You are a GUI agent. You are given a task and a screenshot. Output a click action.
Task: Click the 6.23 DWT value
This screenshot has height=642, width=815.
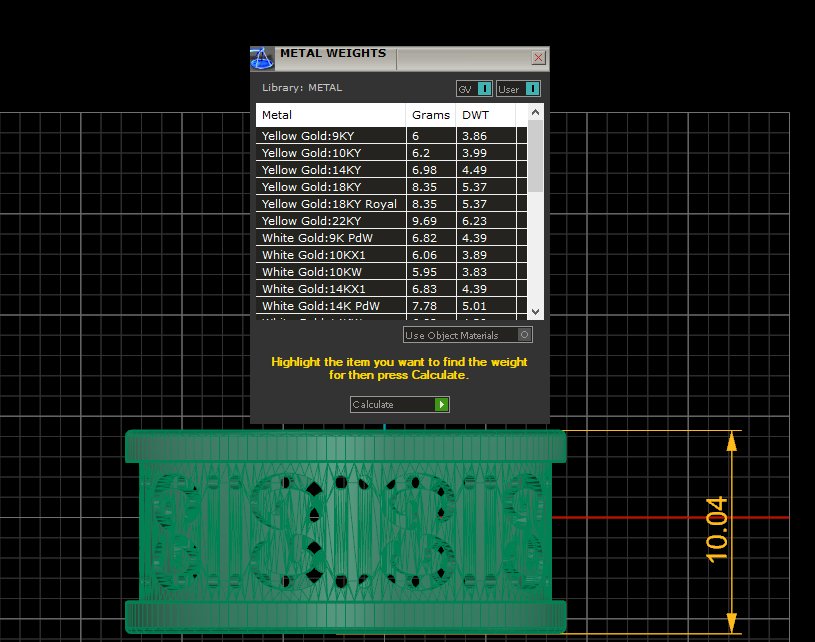tap(474, 221)
